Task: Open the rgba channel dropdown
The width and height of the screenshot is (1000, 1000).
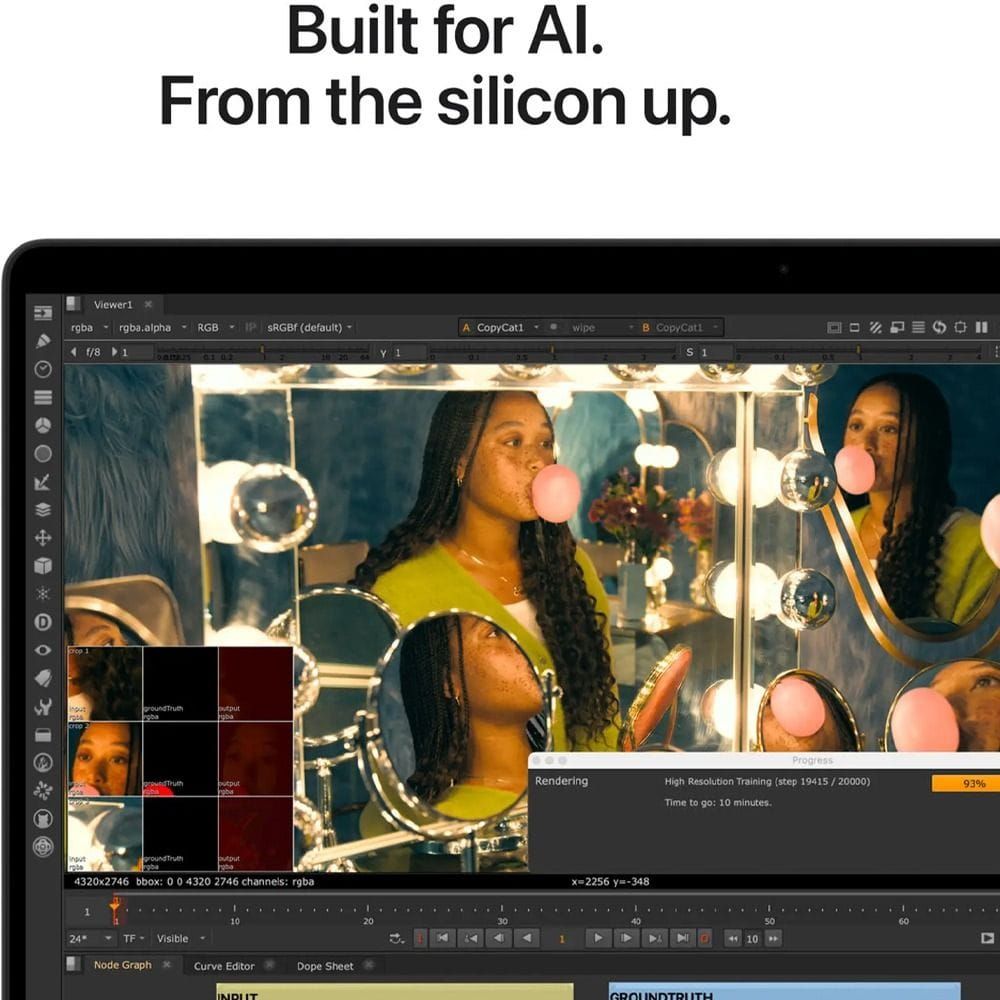Action: point(89,327)
